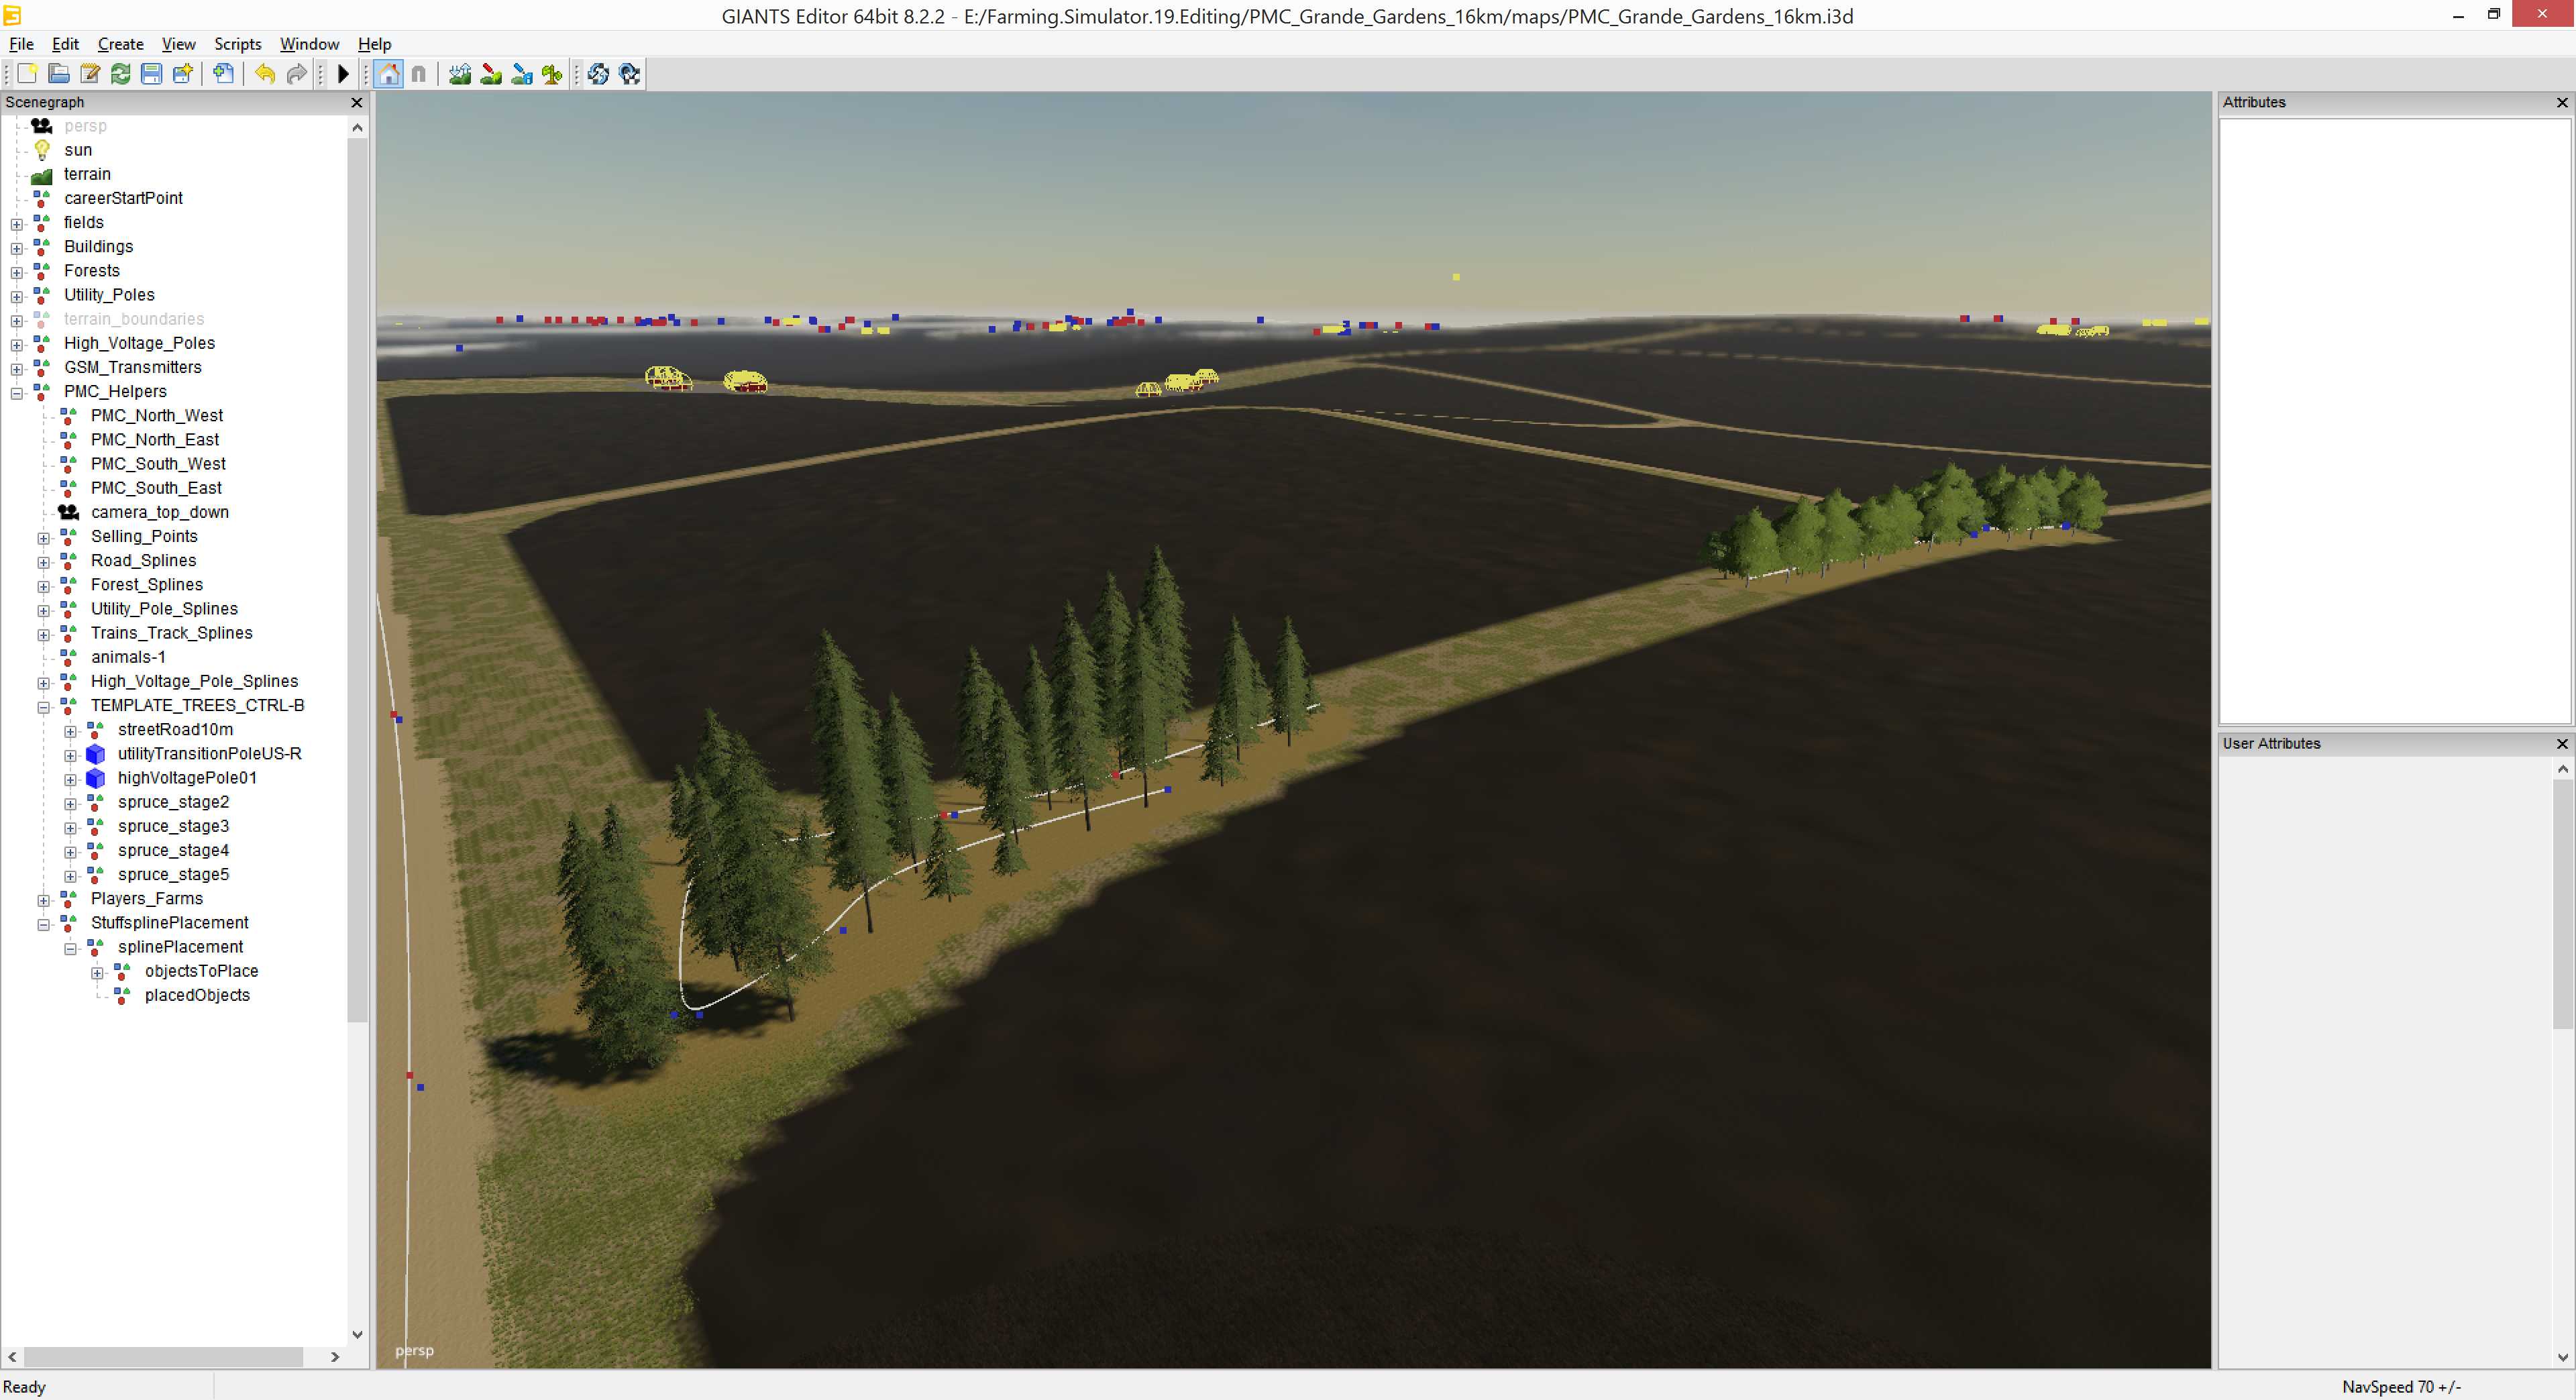Image resolution: width=2576 pixels, height=1400 pixels.
Task: Click the User Attributes vertical scrollbar thumb
Action: [2562, 905]
